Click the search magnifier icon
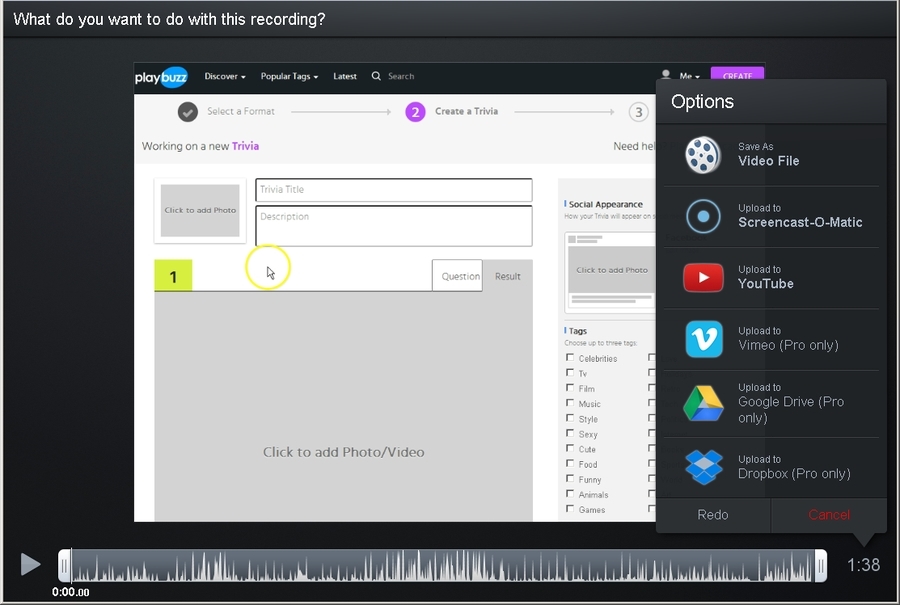The width and height of the screenshot is (900, 605). click(376, 76)
